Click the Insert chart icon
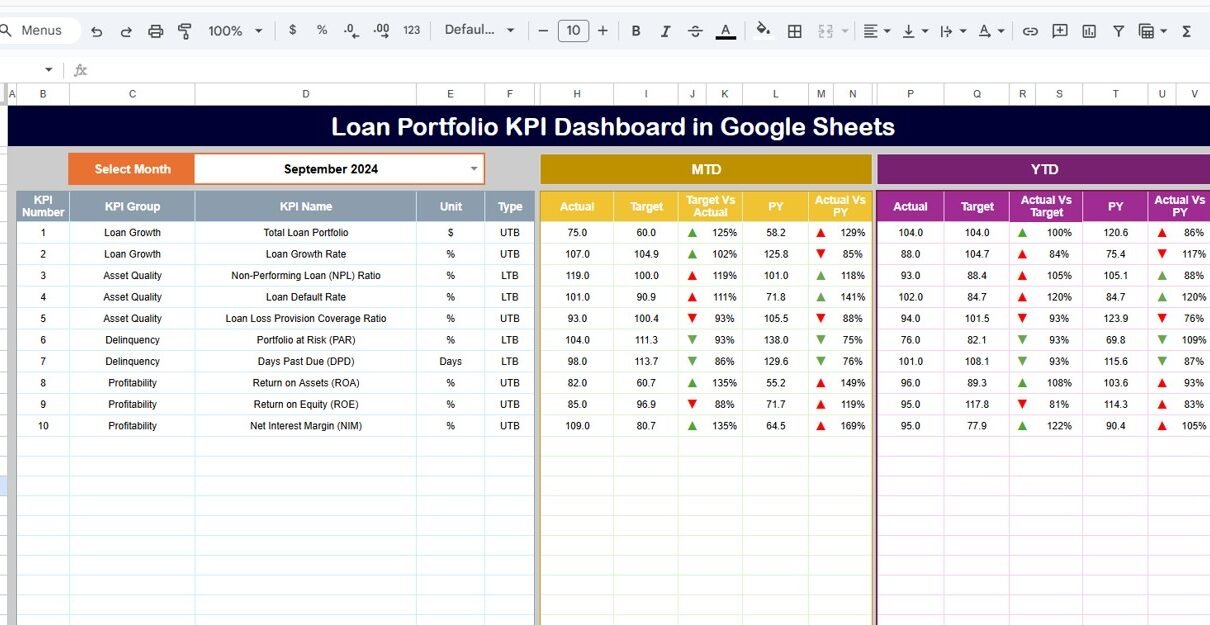The image size is (1210, 625). 1089,31
